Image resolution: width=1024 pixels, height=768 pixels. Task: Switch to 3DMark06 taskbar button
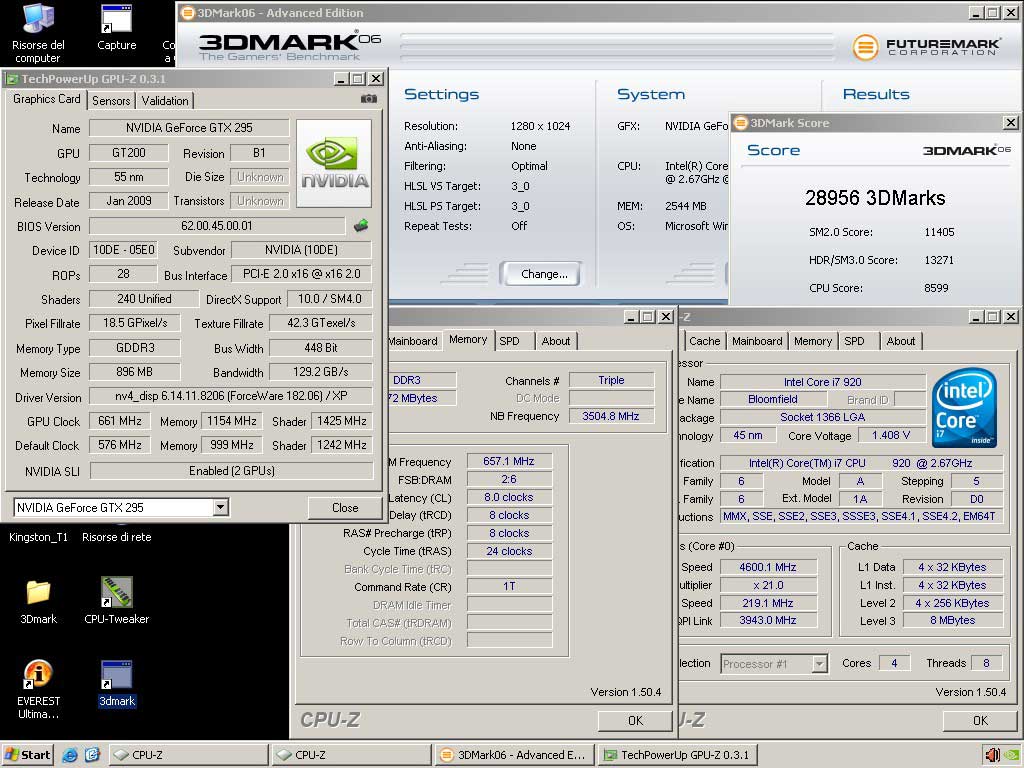coord(515,755)
